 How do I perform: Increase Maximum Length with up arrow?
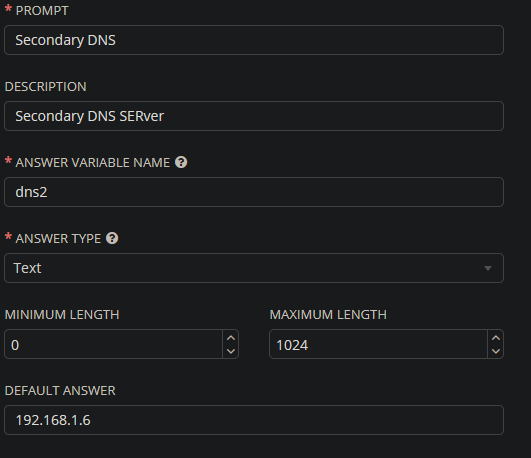(x=496, y=338)
